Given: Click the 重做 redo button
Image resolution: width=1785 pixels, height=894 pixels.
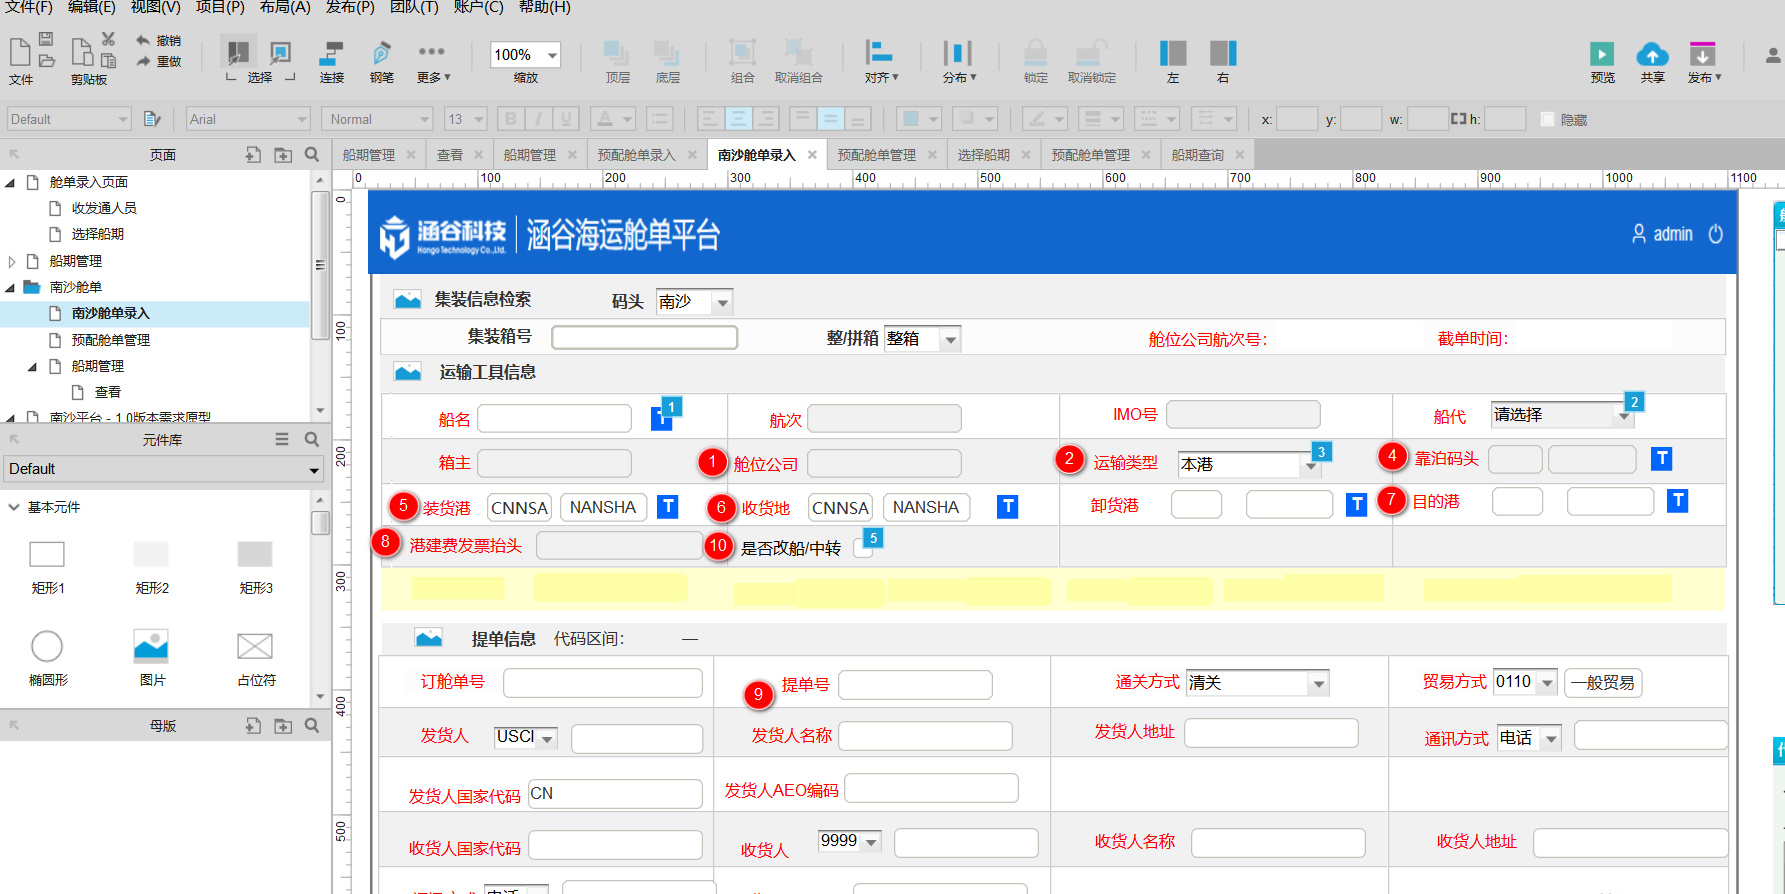Looking at the screenshot, I should (x=158, y=62).
